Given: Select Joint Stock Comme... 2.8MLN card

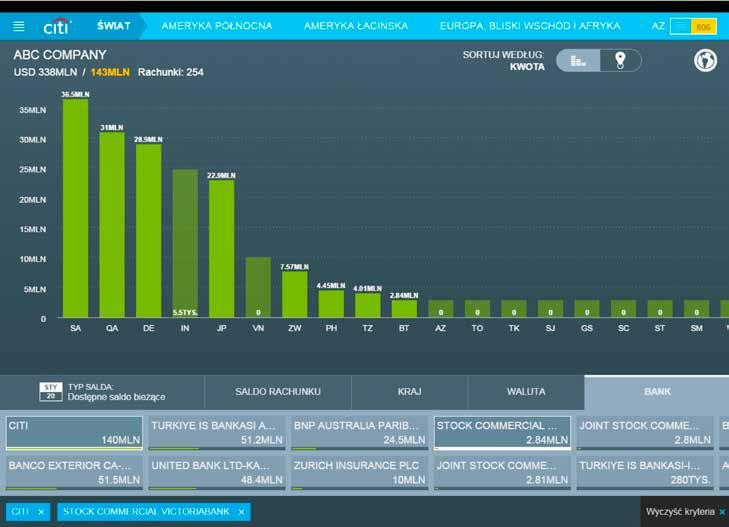Looking at the screenshot, I should click(645, 433).
